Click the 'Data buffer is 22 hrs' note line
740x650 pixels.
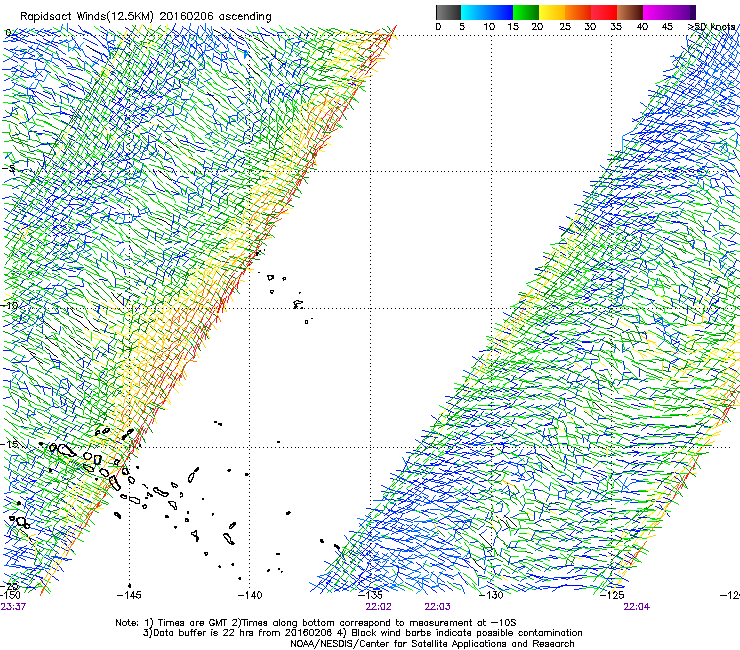[362, 633]
